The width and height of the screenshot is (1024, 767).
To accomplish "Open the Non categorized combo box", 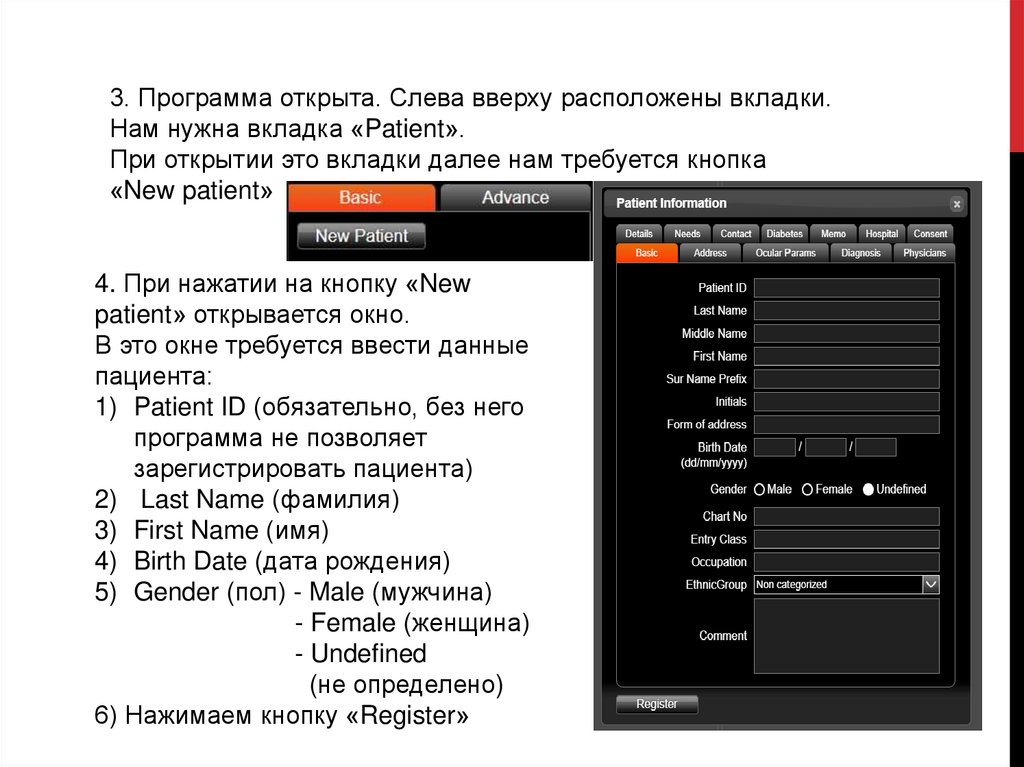I will [x=838, y=584].
